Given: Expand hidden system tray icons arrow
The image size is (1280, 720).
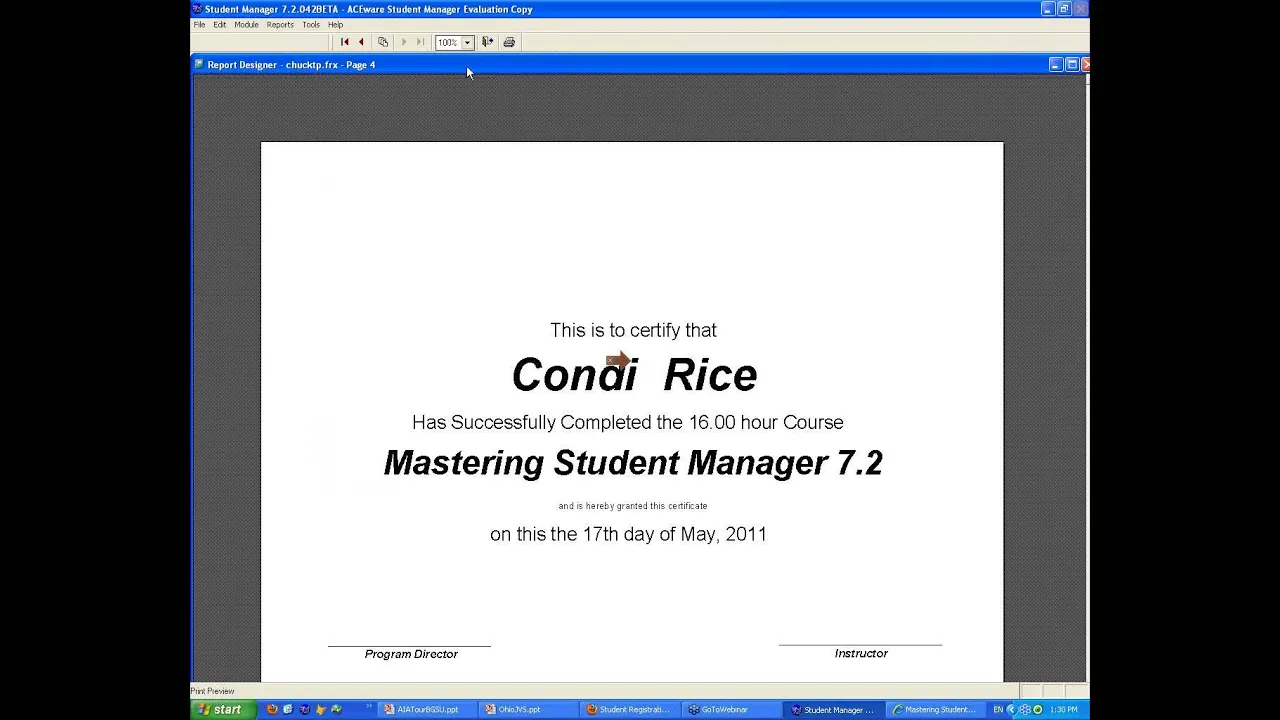Looking at the screenshot, I should [x=1011, y=709].
